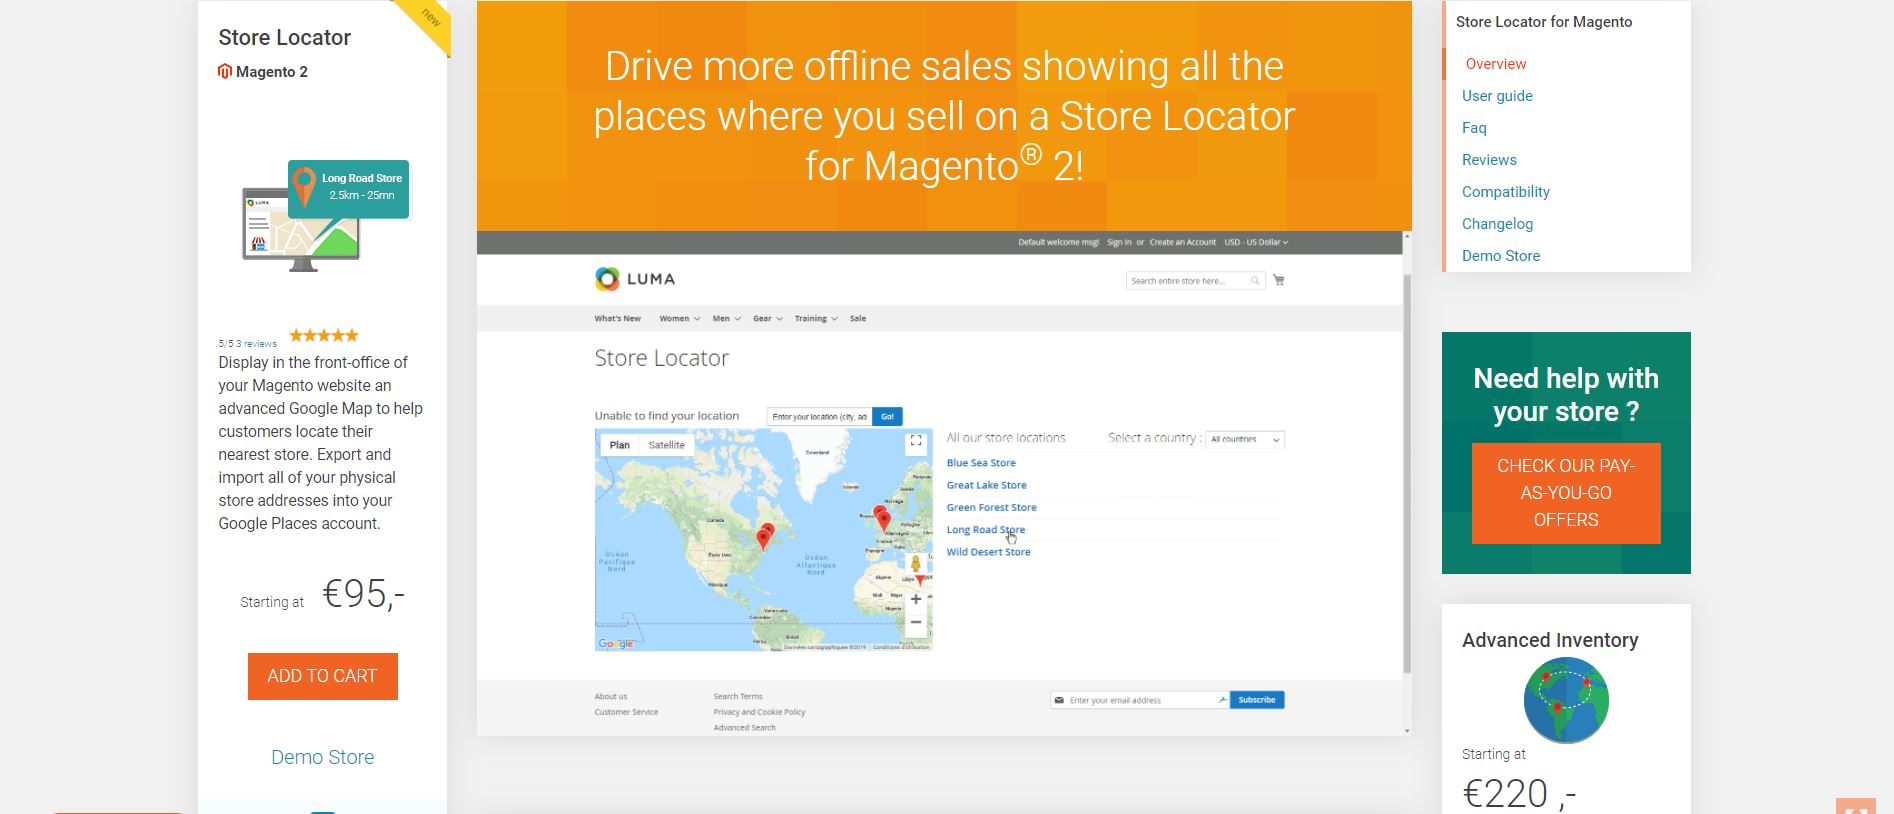Click the Go! button next to location
This screenshot has height=814, width=1894.
point(888,416)
